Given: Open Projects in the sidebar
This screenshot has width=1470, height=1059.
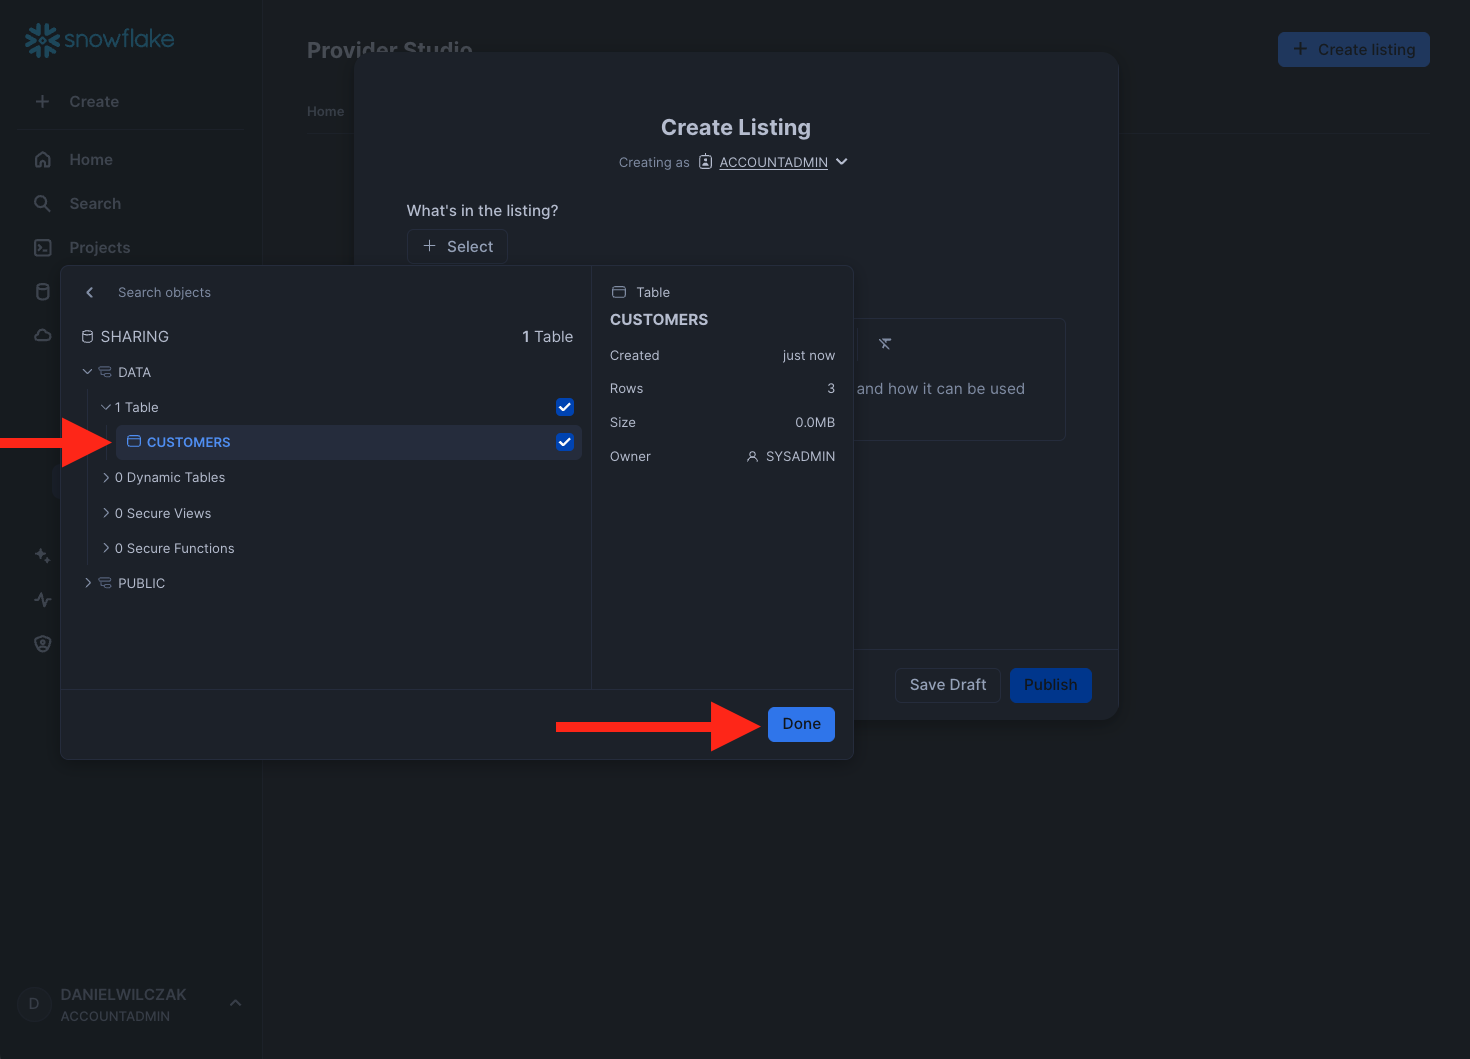Looking at the screenshot, I should click(x=99, y=248).
